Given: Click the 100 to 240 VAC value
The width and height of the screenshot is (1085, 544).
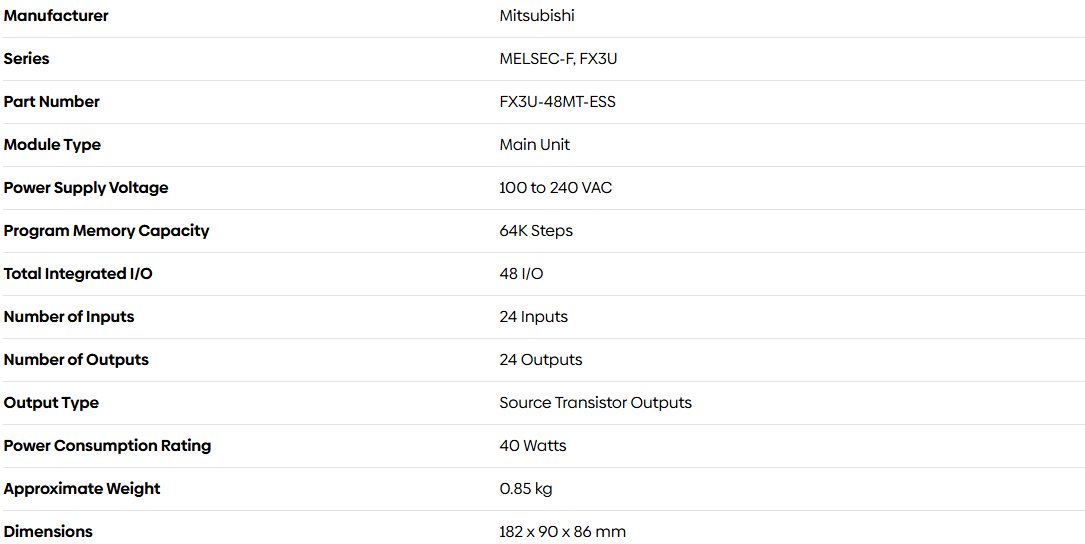Looking at the screenshot, I should point(556,188).
